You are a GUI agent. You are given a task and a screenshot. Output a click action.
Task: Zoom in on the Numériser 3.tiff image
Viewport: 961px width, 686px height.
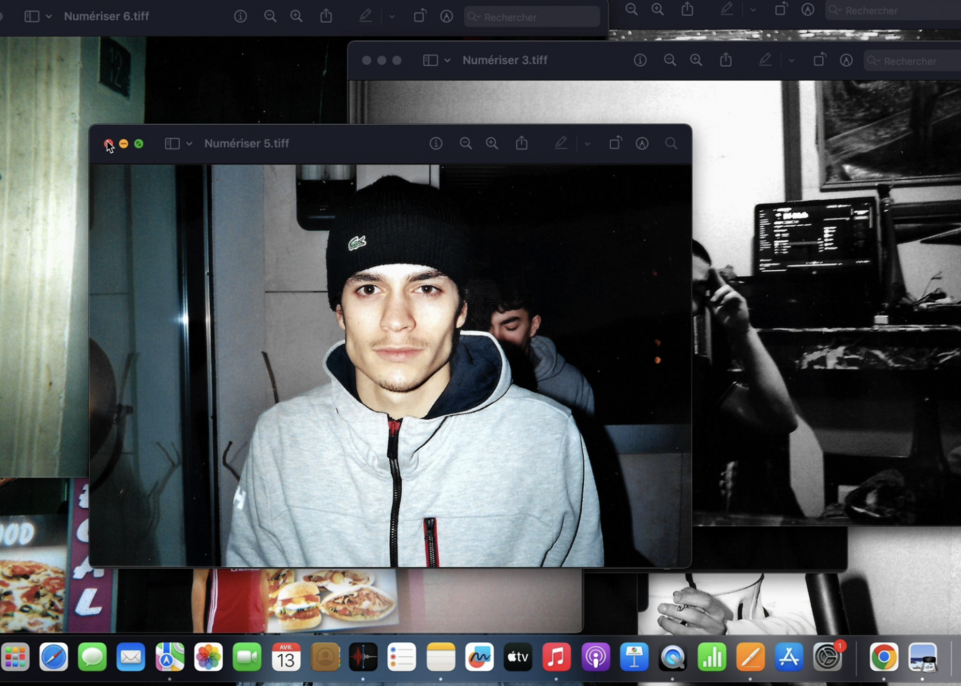(696, 61)
